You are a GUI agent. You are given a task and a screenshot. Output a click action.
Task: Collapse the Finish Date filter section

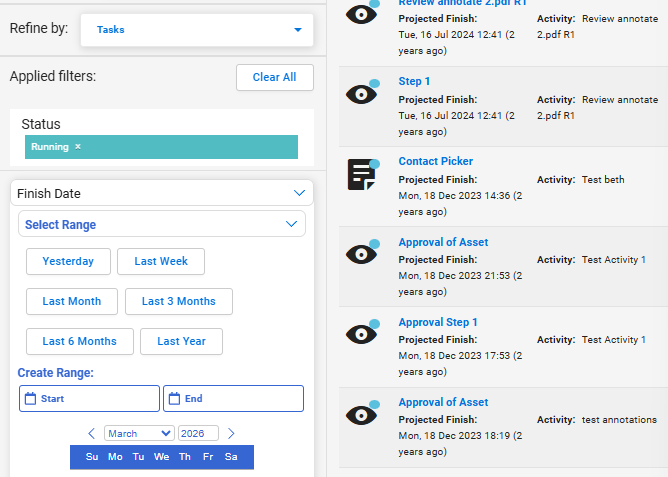tap(299, 193)
